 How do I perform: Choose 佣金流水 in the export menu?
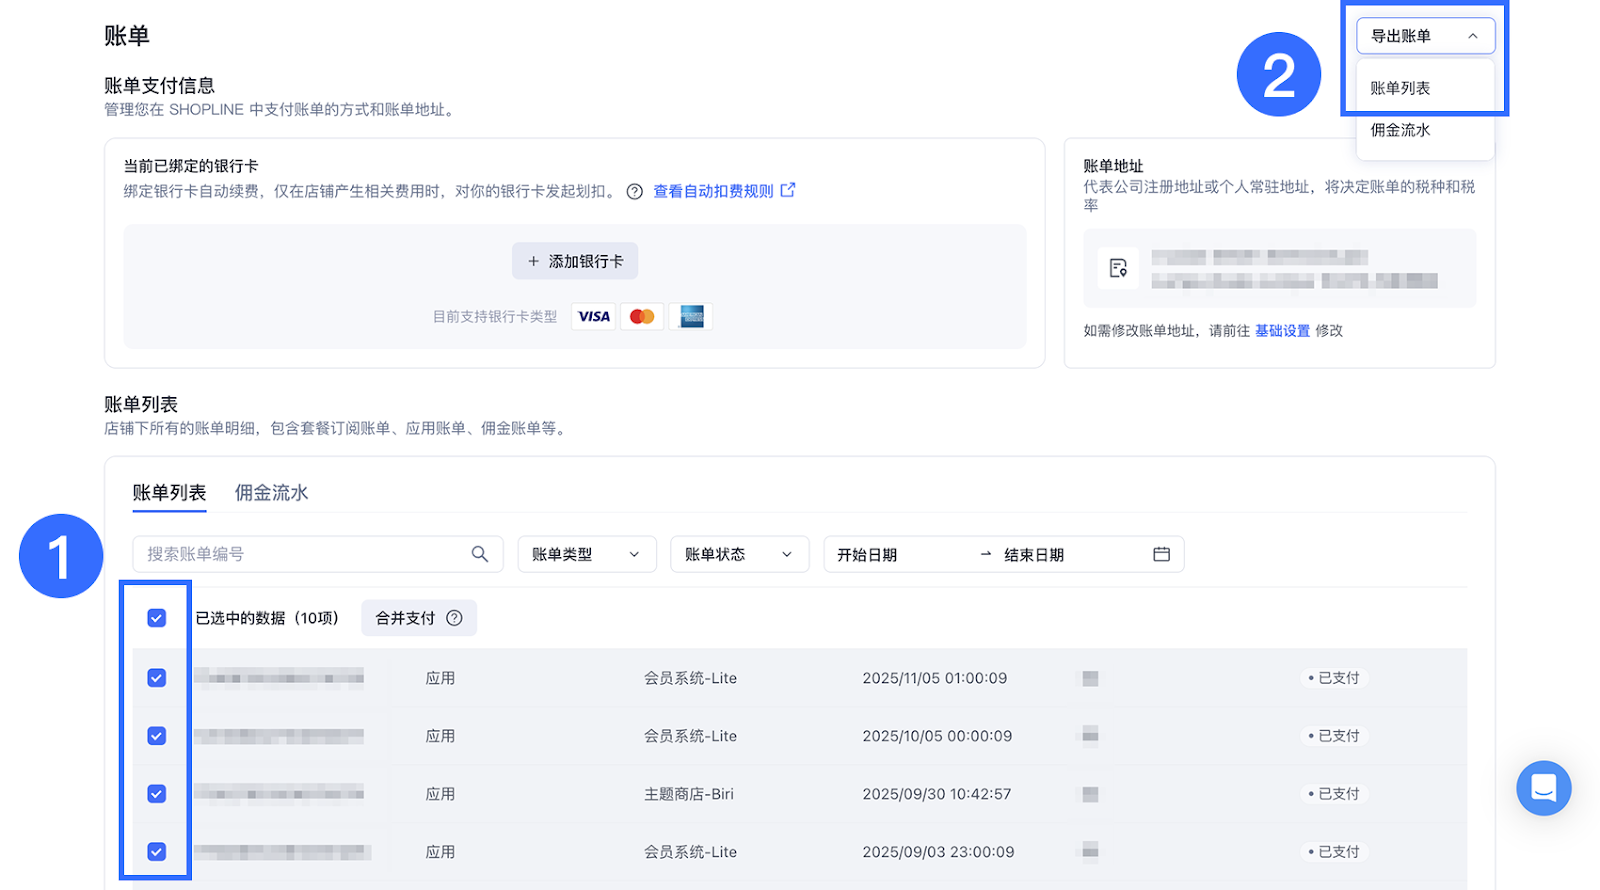coord(1400,130)
